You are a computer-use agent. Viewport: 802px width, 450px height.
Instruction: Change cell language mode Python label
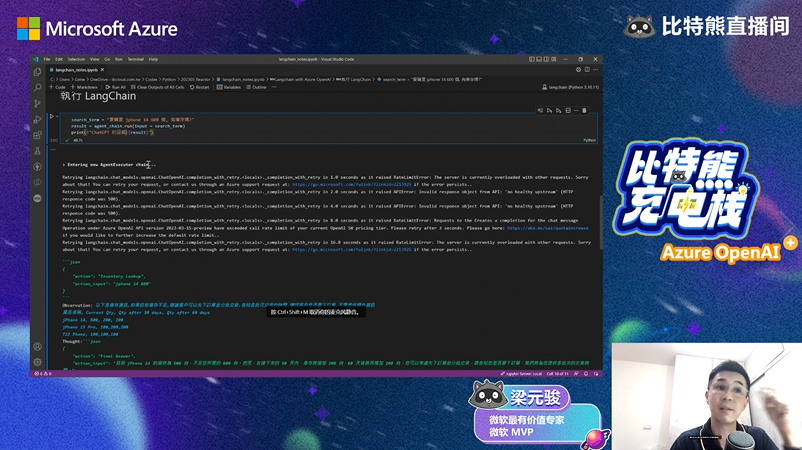(589, 140)
